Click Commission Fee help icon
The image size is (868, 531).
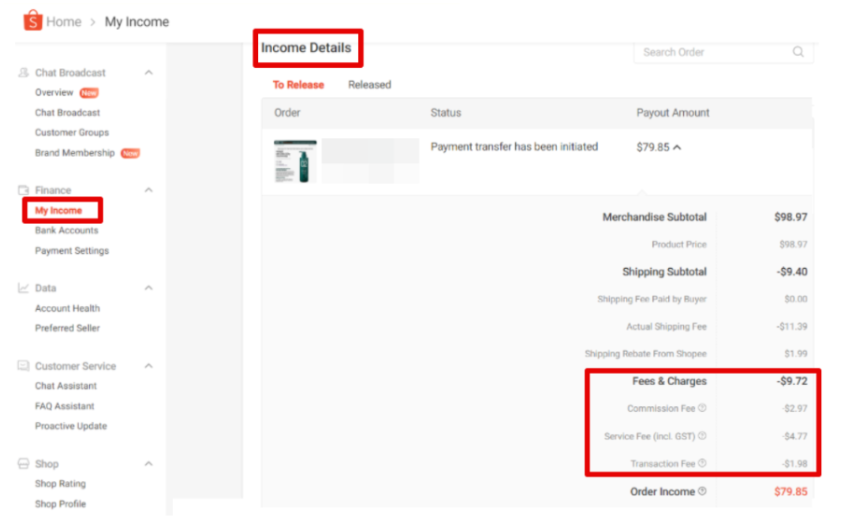click(702, 408)
